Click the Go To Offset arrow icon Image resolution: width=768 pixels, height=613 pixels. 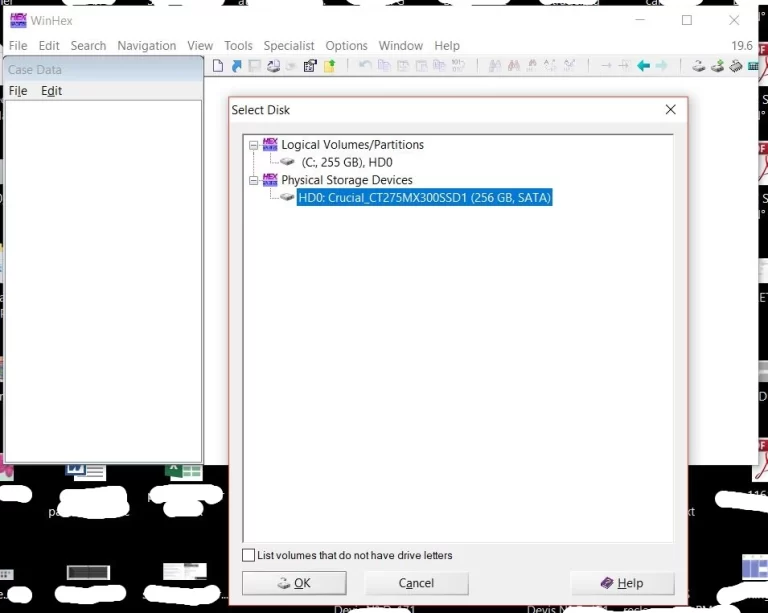pos(606,65)
